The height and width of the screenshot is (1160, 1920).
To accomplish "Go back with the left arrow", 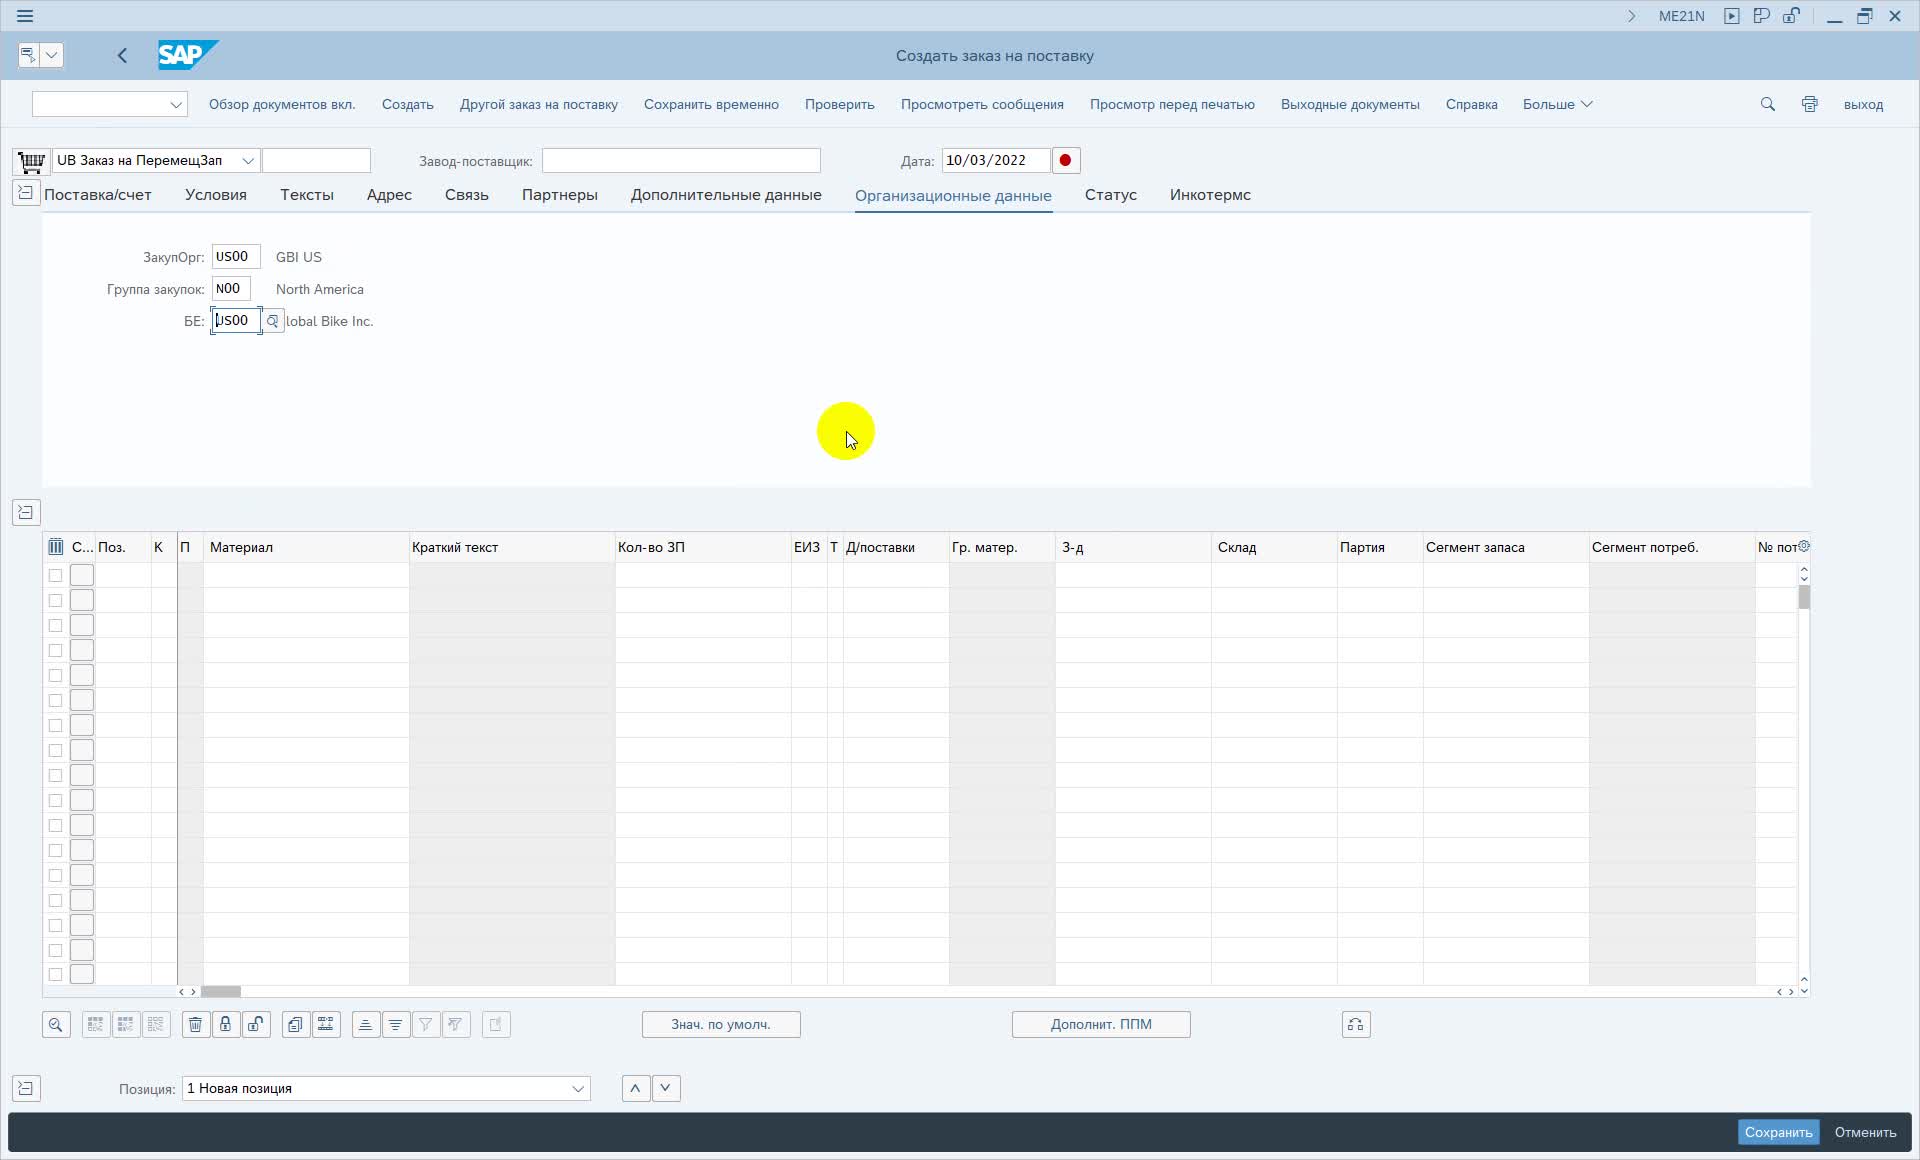I will tap(122, 56).
